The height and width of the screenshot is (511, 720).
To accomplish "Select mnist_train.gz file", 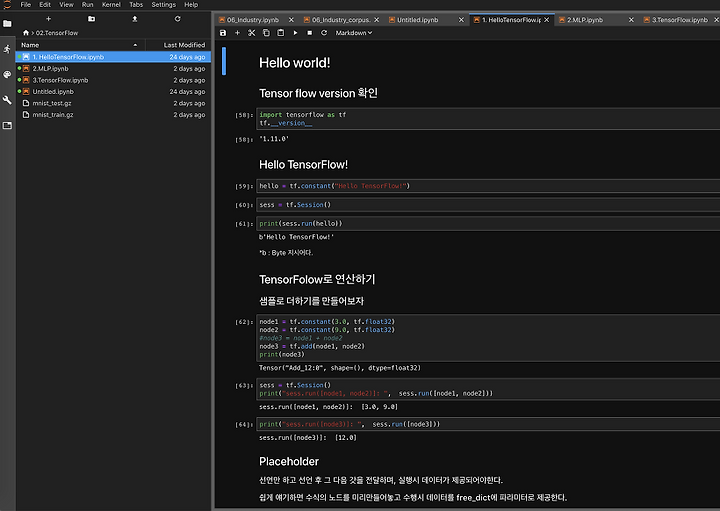I will pyautogui.click(x=113, y=115).
